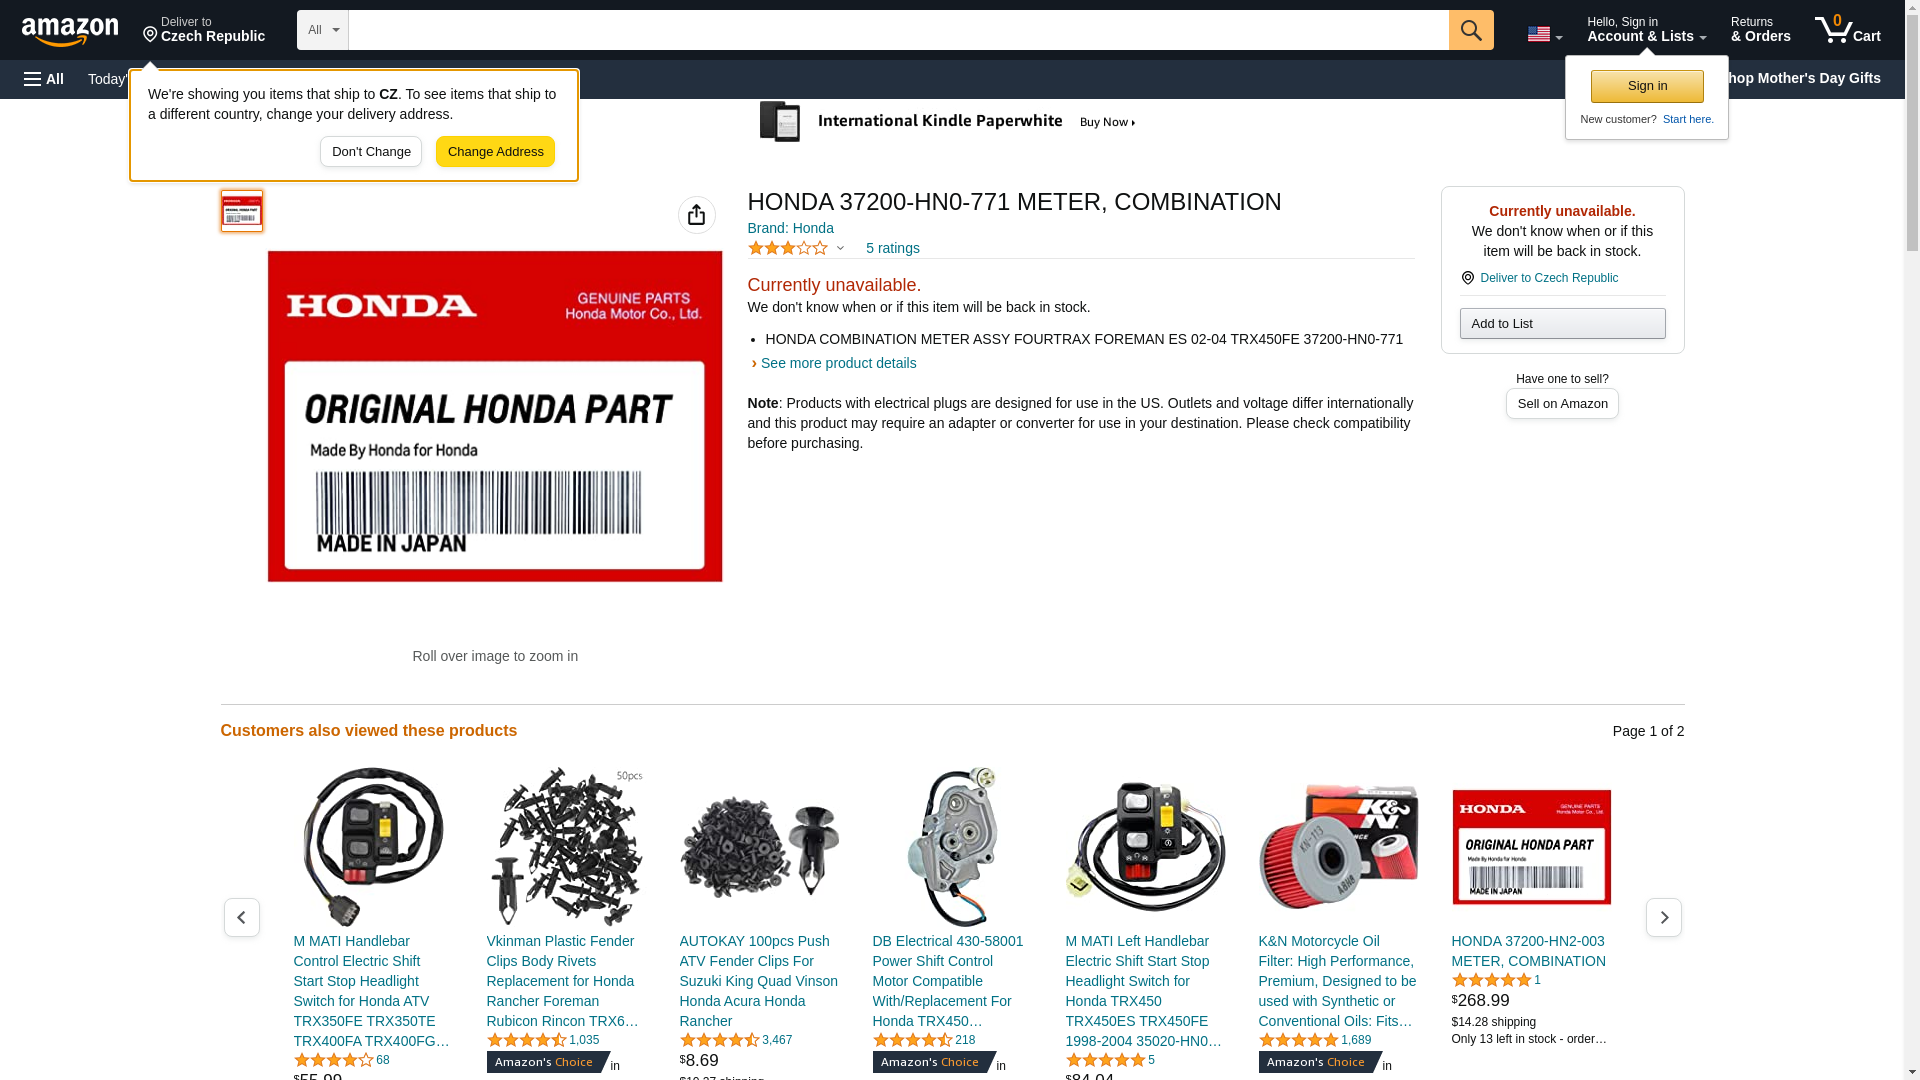Click the Add to List button
1920x1080 pixels.
tap(1562, 323)
